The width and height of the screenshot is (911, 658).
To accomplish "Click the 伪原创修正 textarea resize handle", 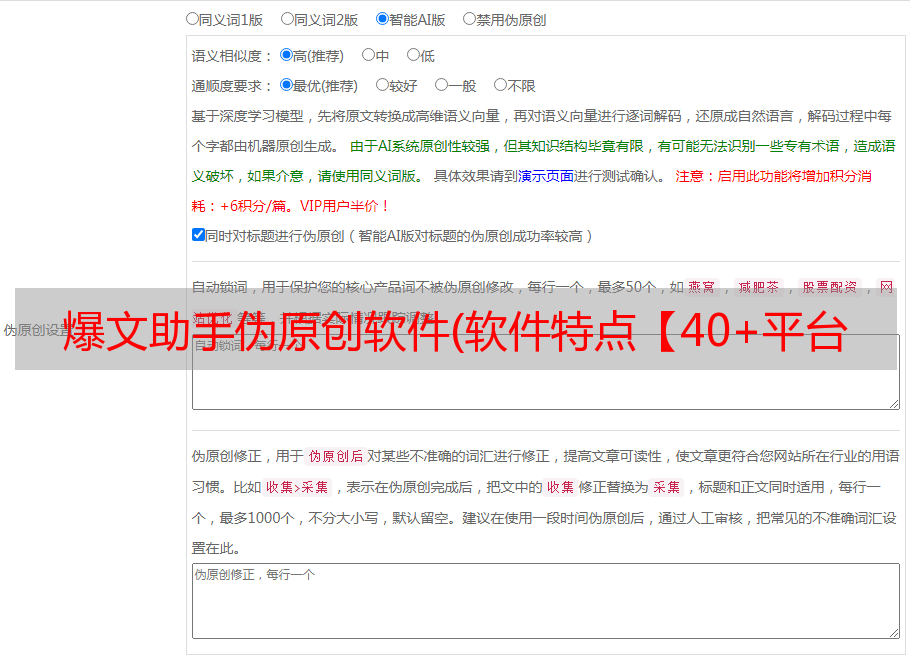I will point(894,633).
